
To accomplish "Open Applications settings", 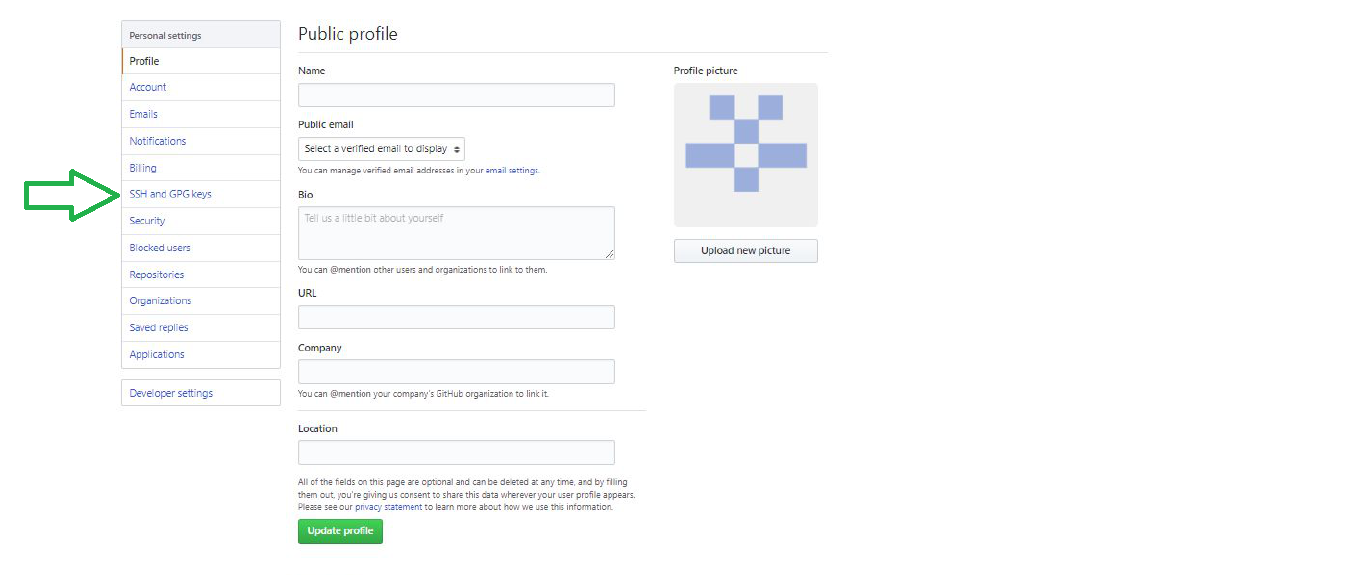I will 157,355.
